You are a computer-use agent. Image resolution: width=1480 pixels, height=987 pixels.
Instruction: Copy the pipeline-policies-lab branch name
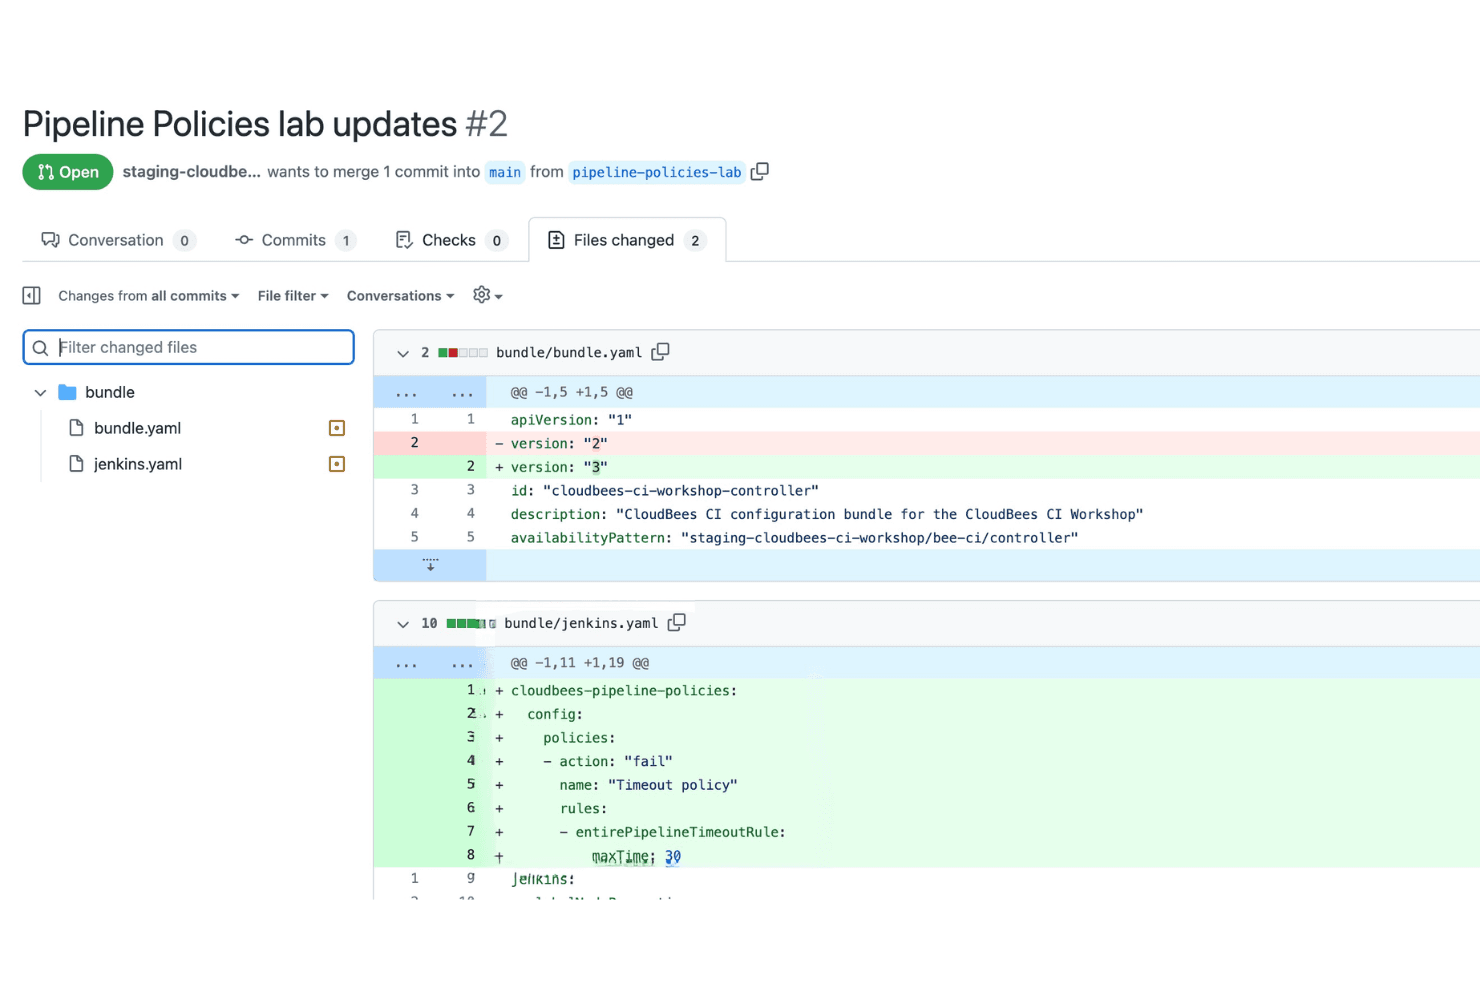pos(760,171)
